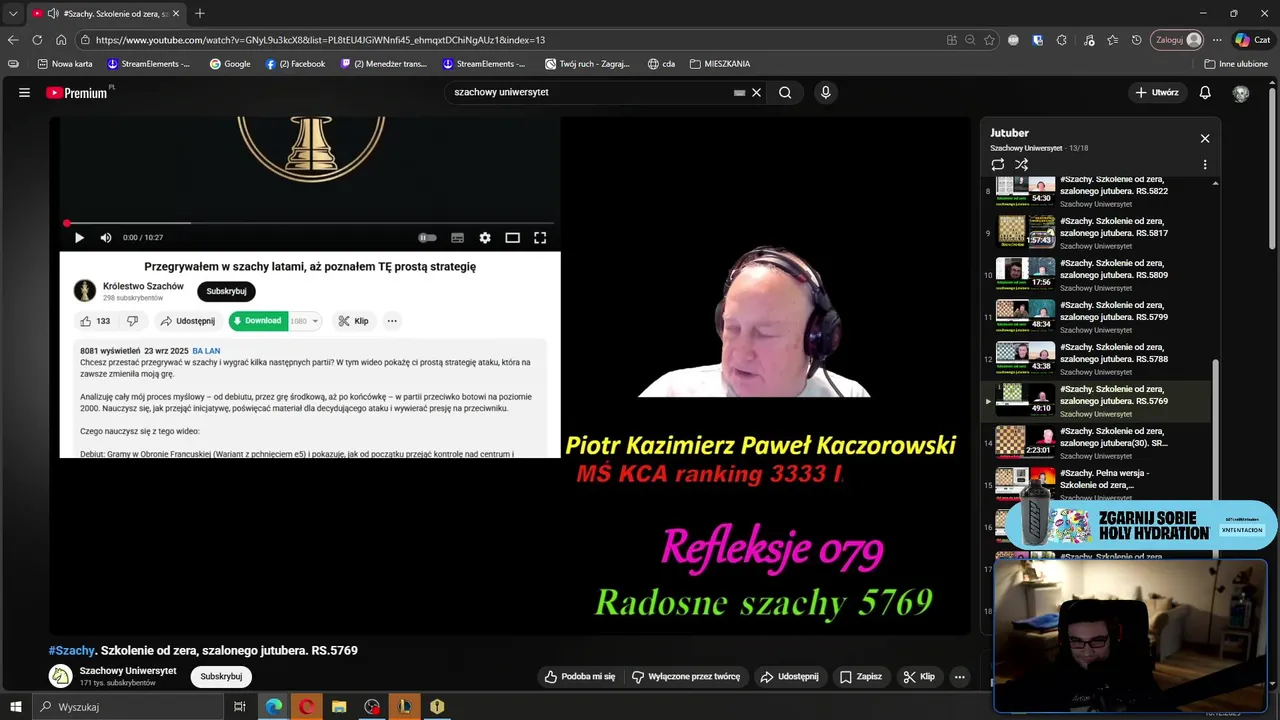Image resolution: width=1280 pixels, height=720 pixels.
Task: Open embedded player settings gear
Action: pyautogui.click(x=485, y=238)
